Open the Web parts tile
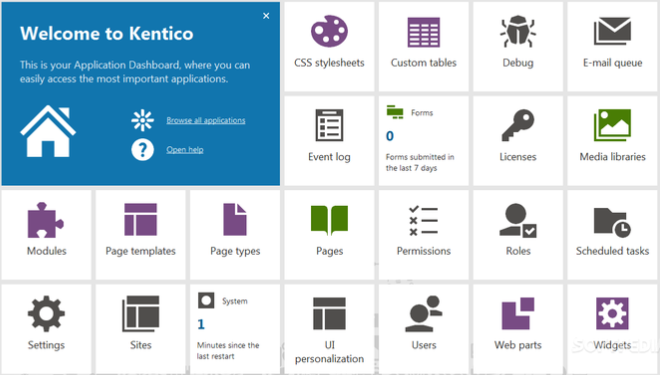Viewport: 660px width, 375px height. [518, 329]
